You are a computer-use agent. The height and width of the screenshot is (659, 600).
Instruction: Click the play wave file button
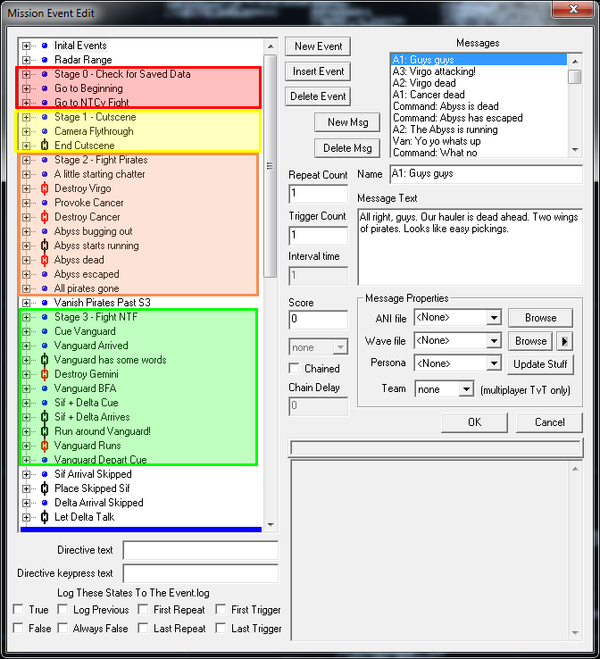562,341
